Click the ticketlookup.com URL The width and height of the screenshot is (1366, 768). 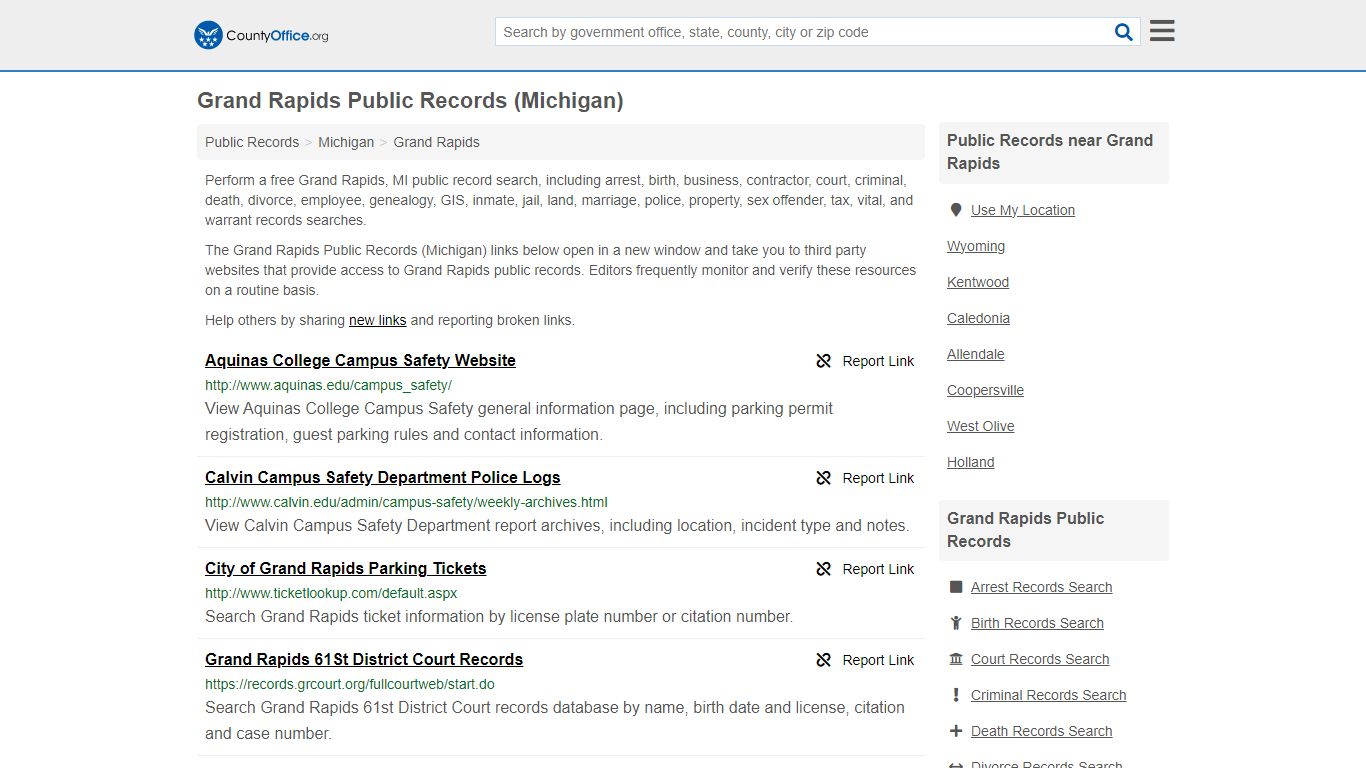click(331, 593)
